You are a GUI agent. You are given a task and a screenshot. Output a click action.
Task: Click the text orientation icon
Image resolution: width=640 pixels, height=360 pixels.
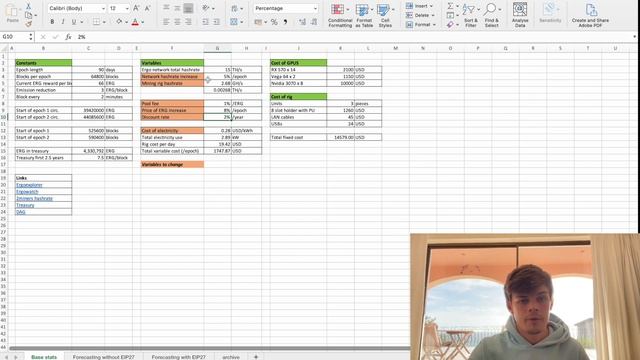(206, 8)
